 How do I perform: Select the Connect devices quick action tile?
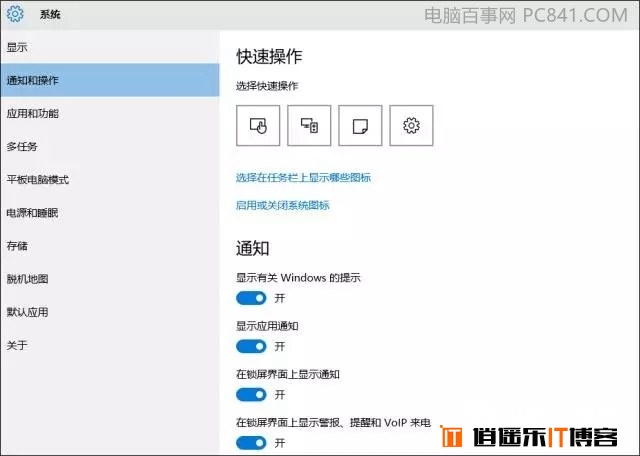tap(309, 125)
